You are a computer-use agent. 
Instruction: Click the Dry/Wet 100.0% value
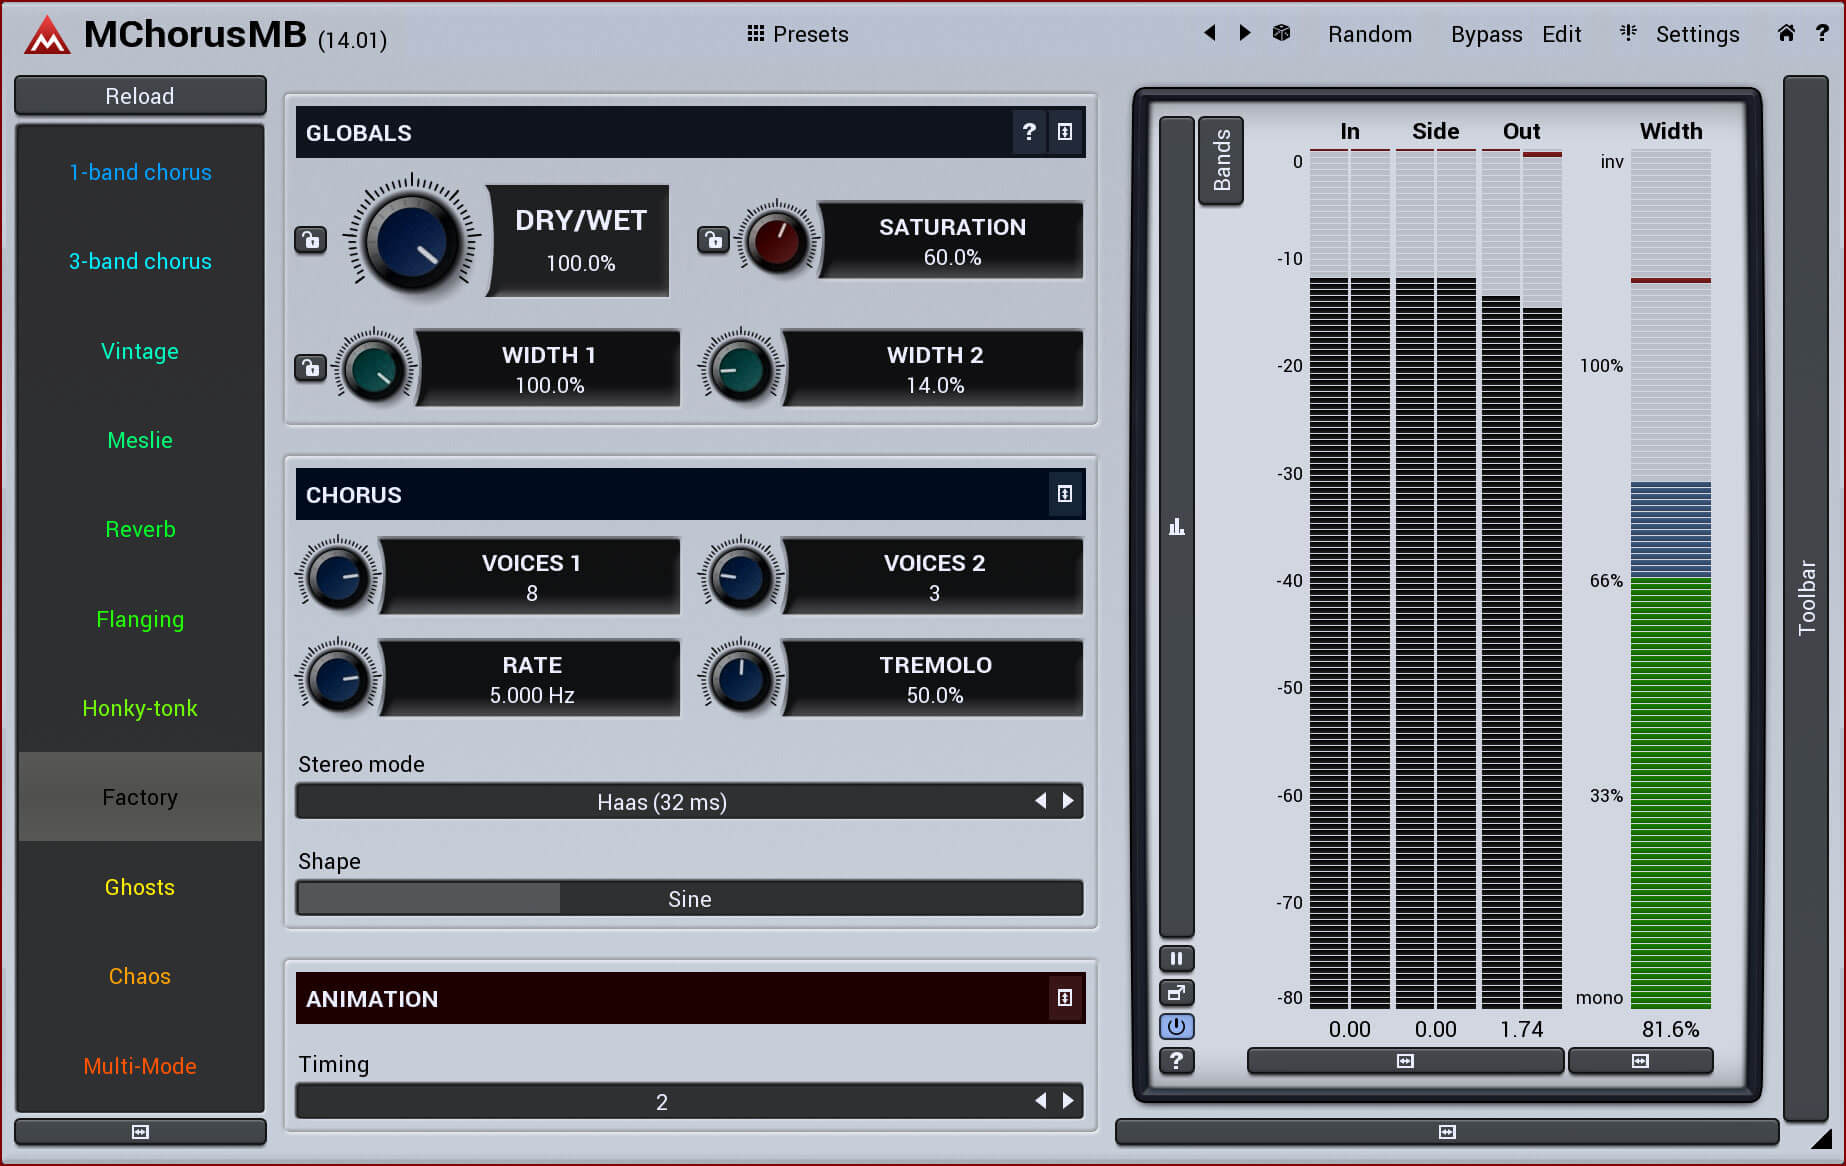point(580,263)
